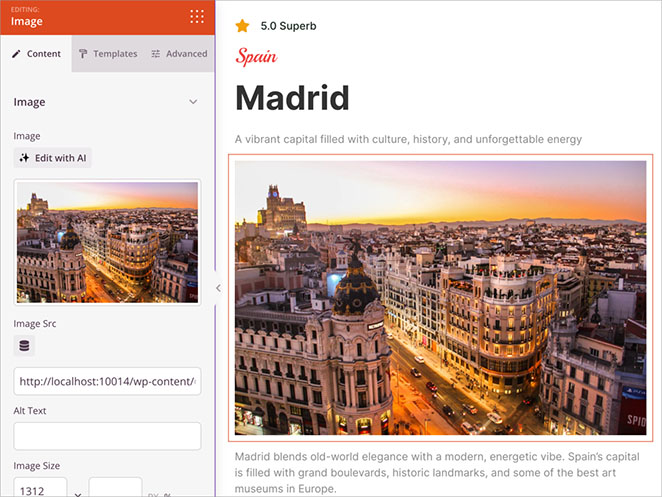Select the red Spain script text

point(256,57)
